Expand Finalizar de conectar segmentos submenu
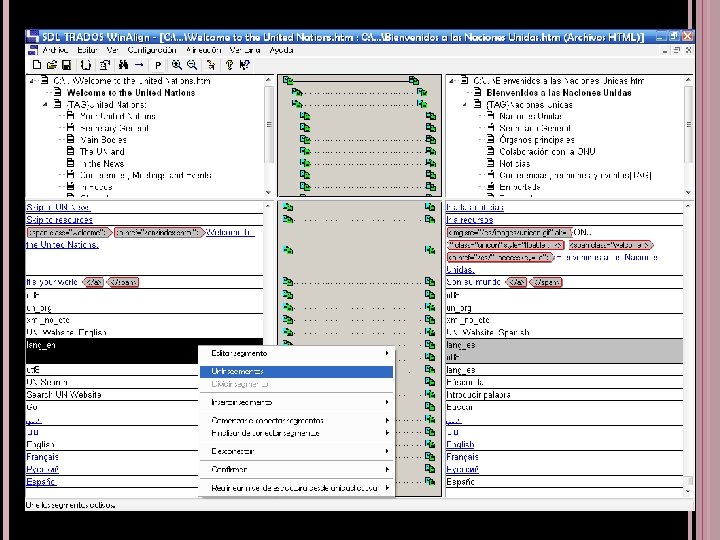The width and height of the screenshot is (720, 540). pyautogui.click(x=297, y=433)
